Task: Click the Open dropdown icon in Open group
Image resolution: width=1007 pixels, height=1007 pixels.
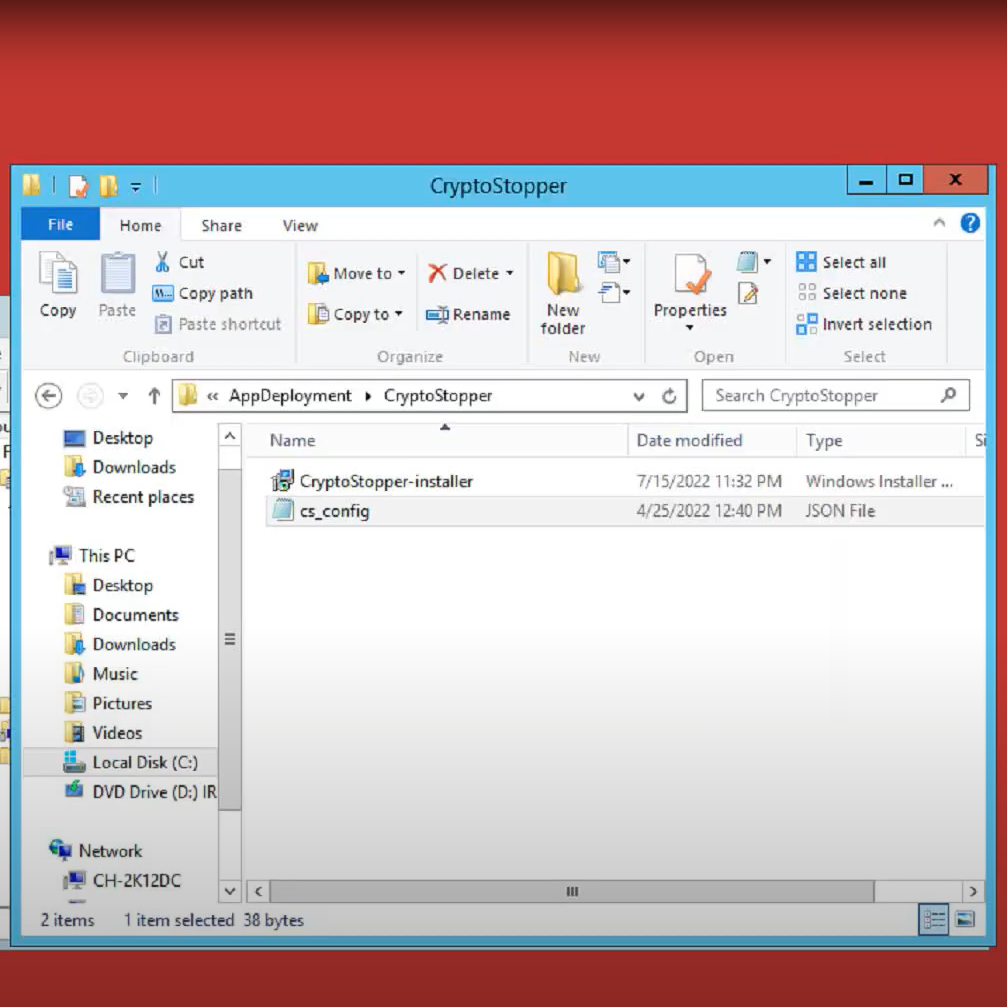Action: click(x=754, y=262)
